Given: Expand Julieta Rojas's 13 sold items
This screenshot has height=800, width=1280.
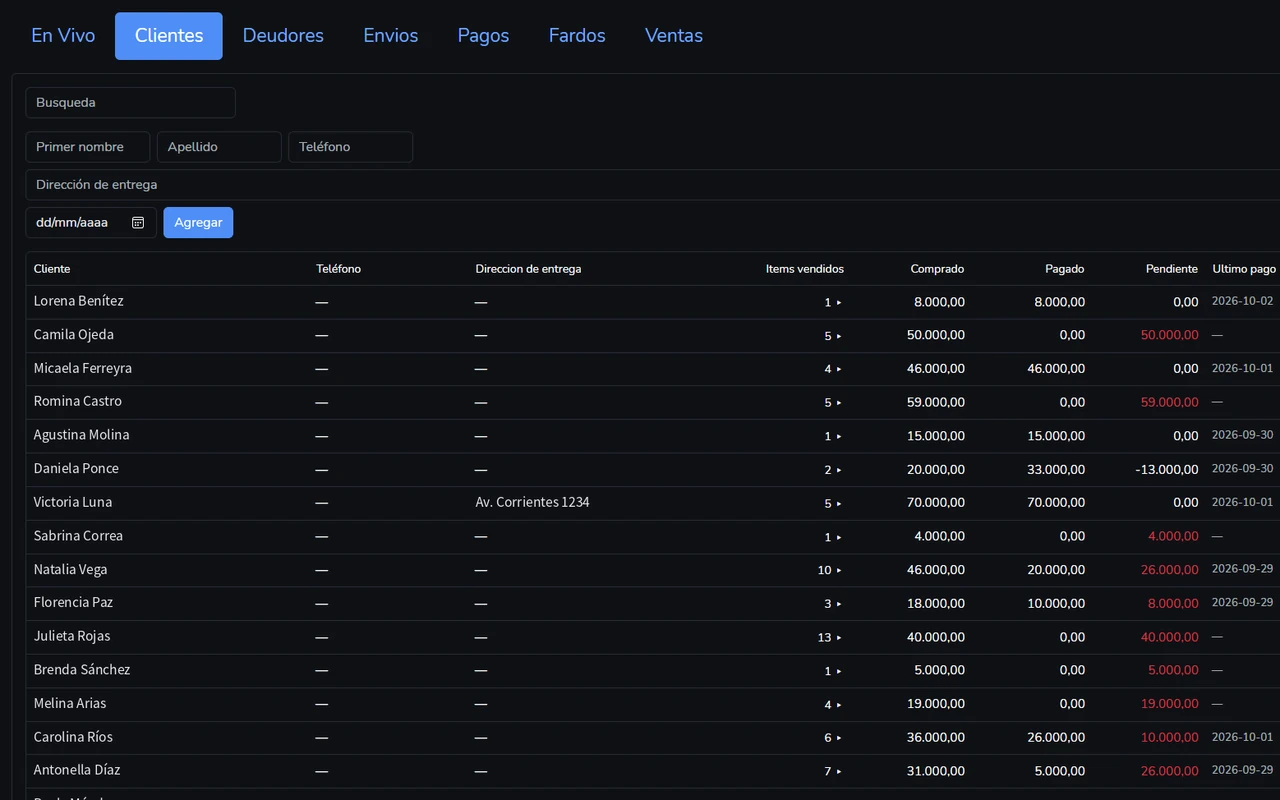Looking at the screenshot, I should click(x=839, y=637).
